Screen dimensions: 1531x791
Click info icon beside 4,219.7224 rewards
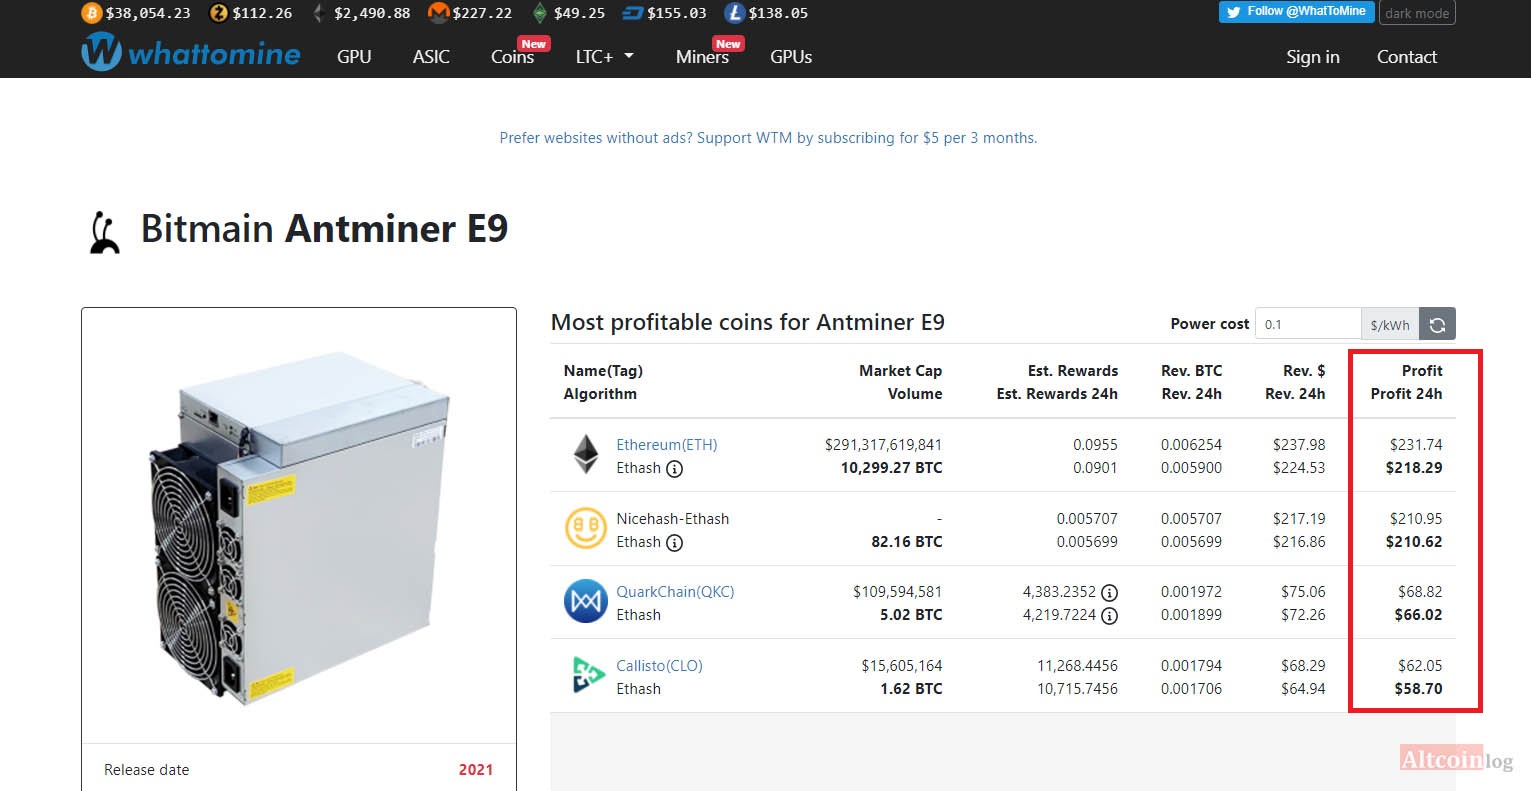(x=1109, y=616)
